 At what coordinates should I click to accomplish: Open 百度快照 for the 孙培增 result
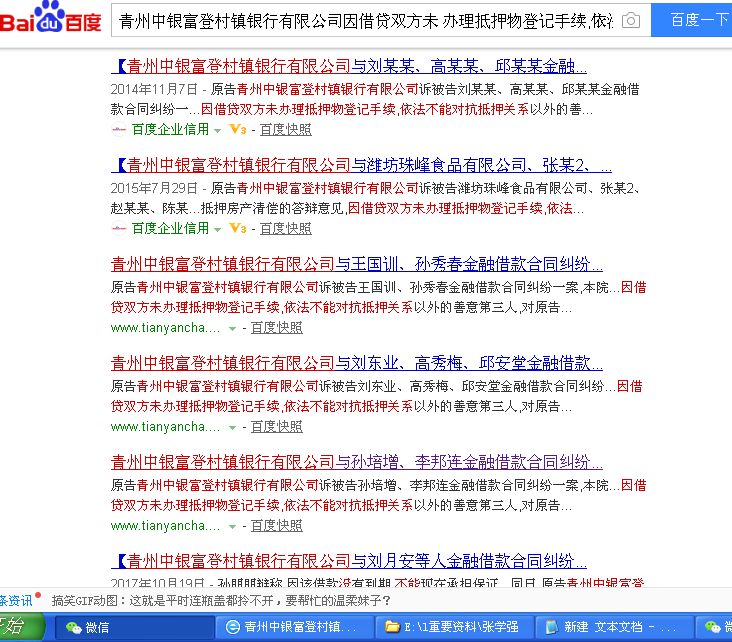276,526
